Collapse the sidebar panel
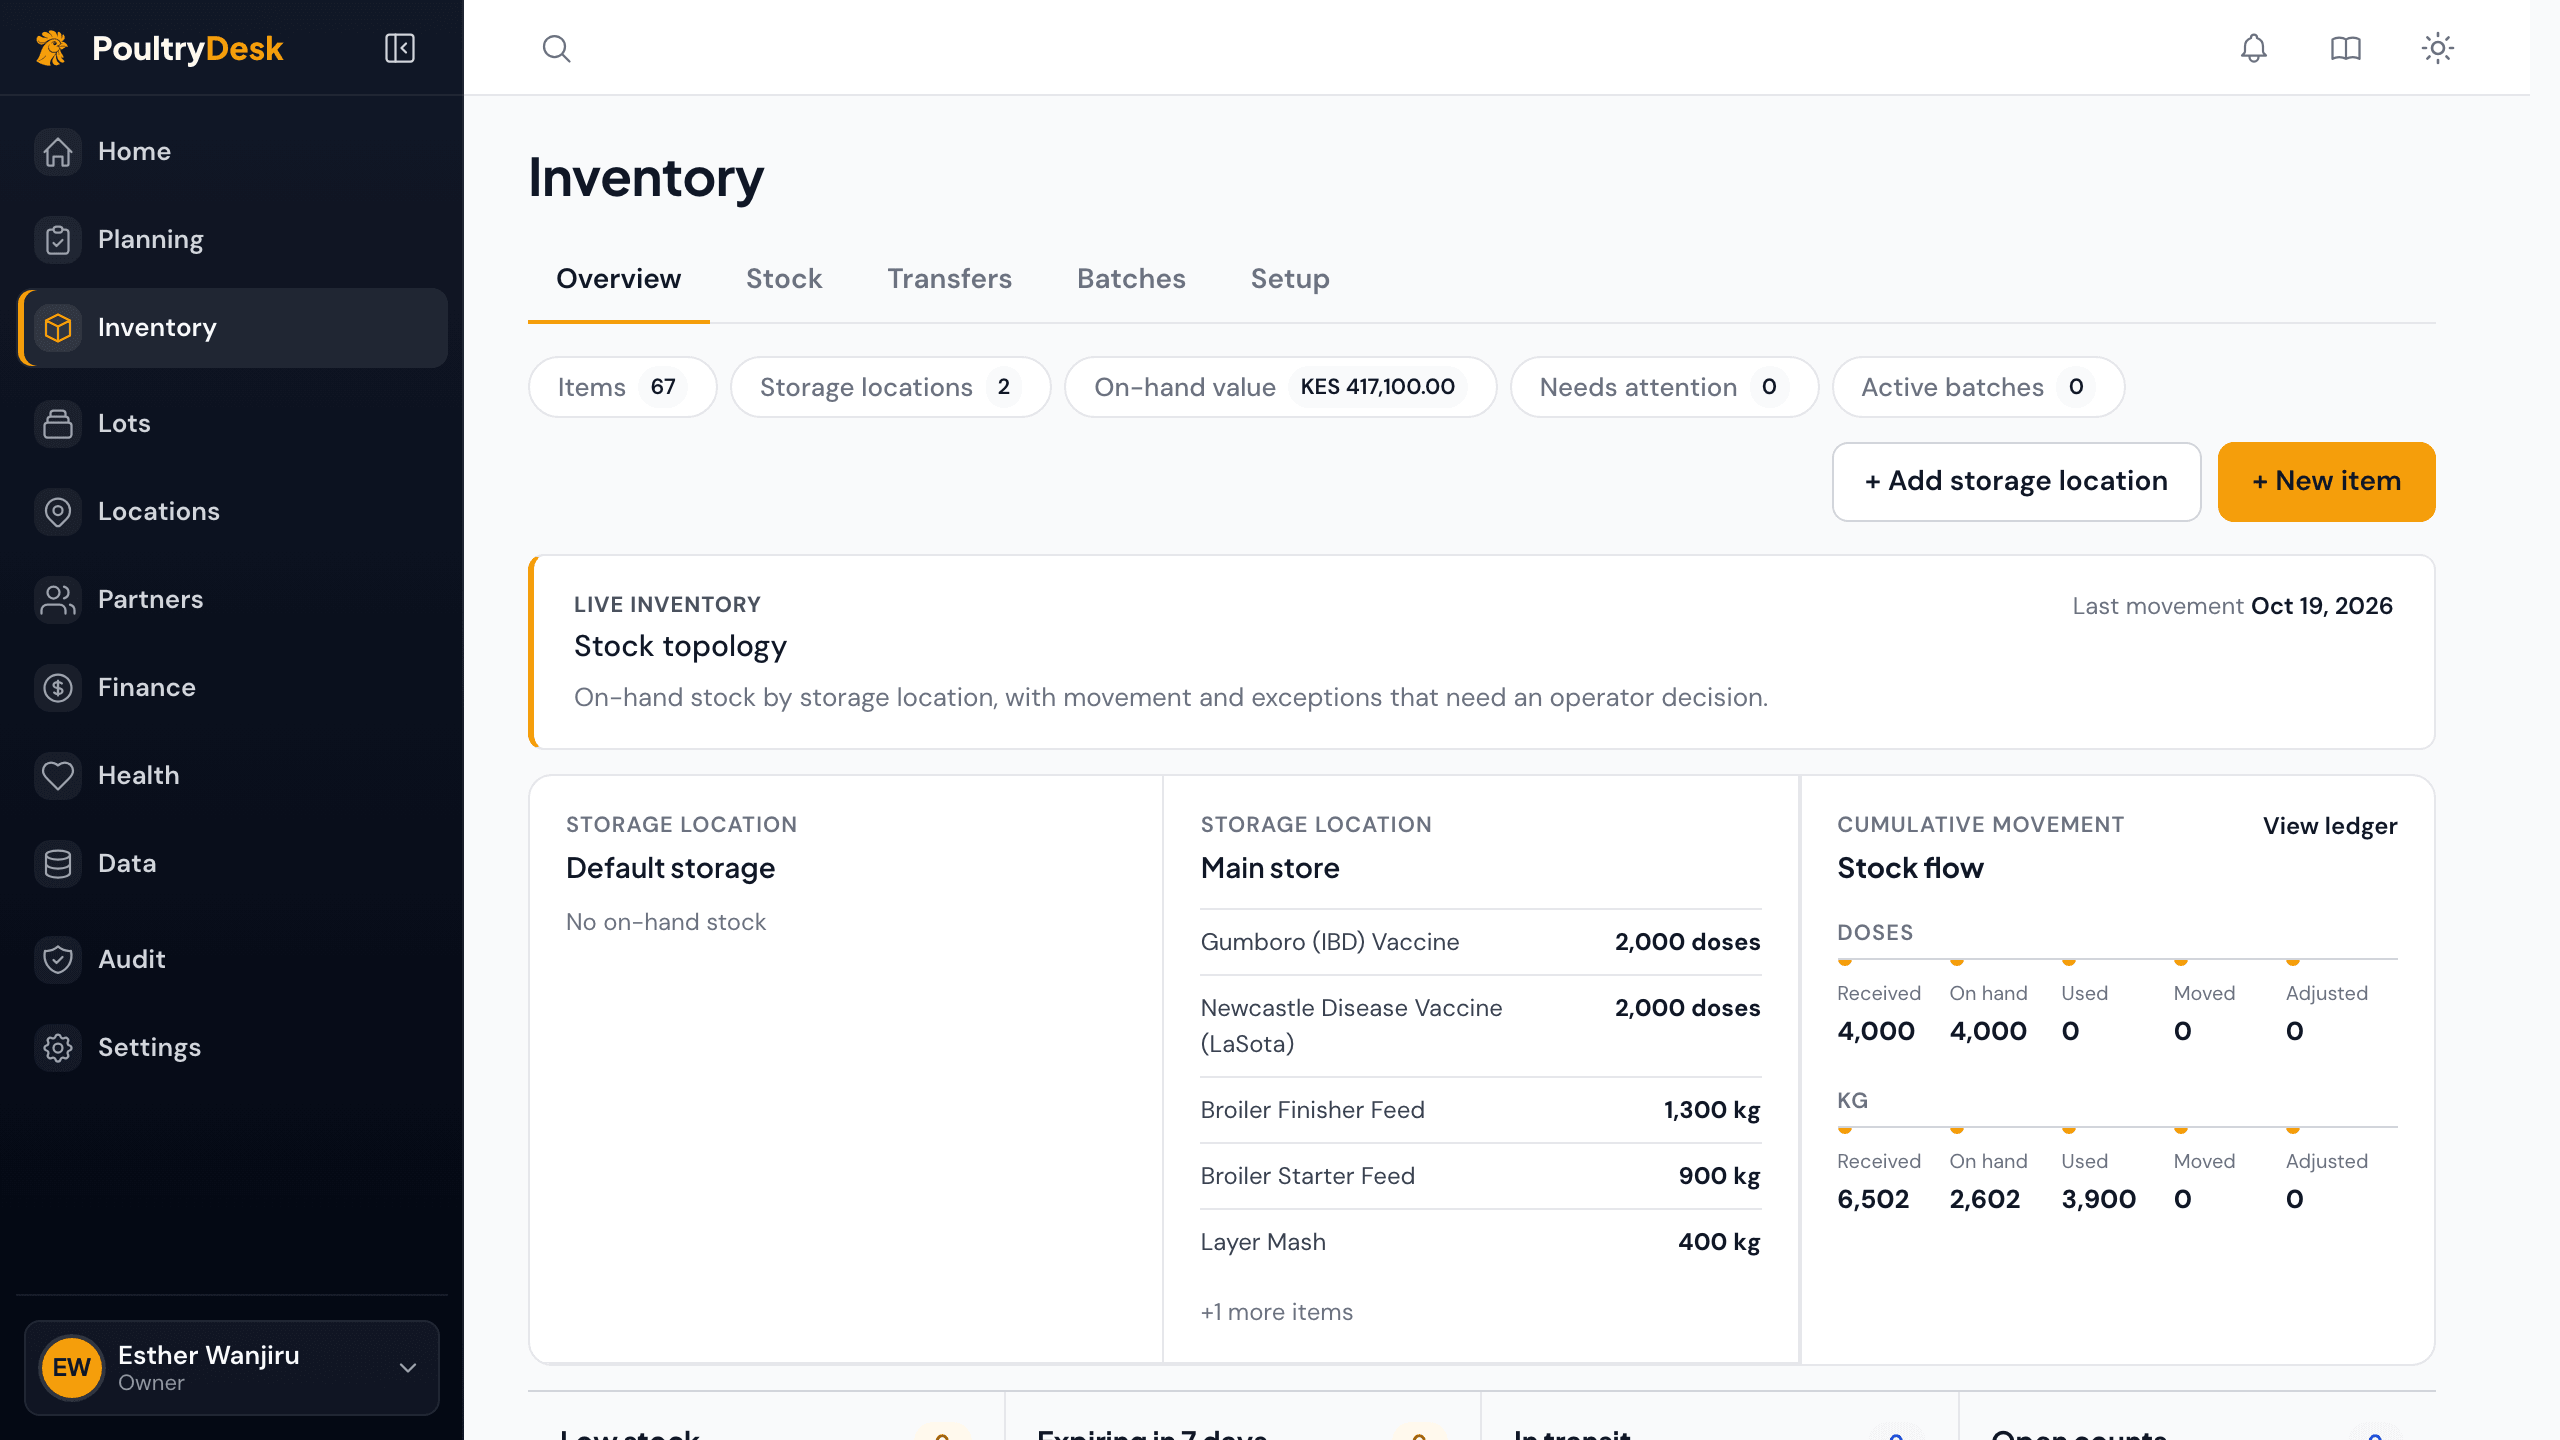The image size is (2560, 1440). pos(400,48)
